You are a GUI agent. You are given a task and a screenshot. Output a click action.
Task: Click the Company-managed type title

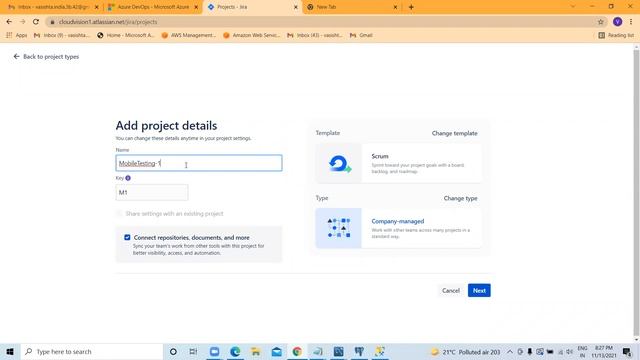(x=398, y=221)
